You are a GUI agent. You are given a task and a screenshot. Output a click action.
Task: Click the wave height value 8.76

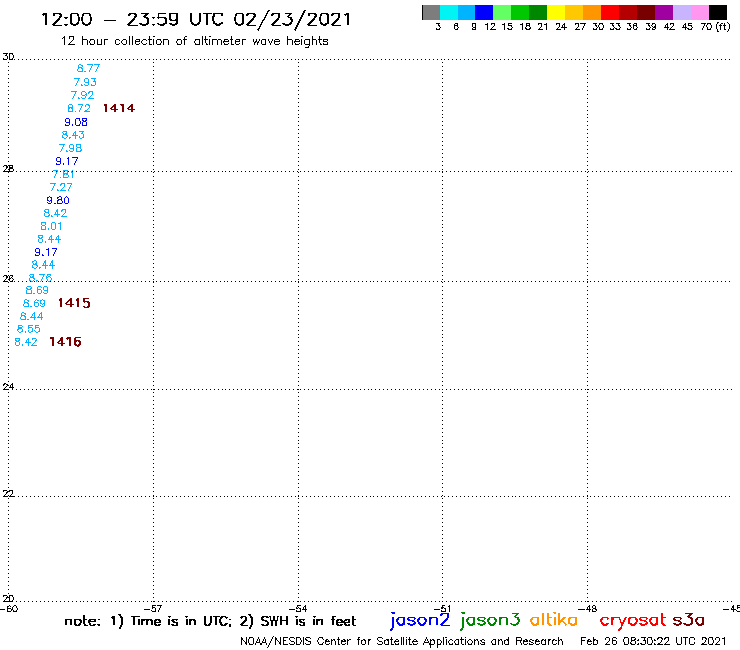[x=40, y=278]
